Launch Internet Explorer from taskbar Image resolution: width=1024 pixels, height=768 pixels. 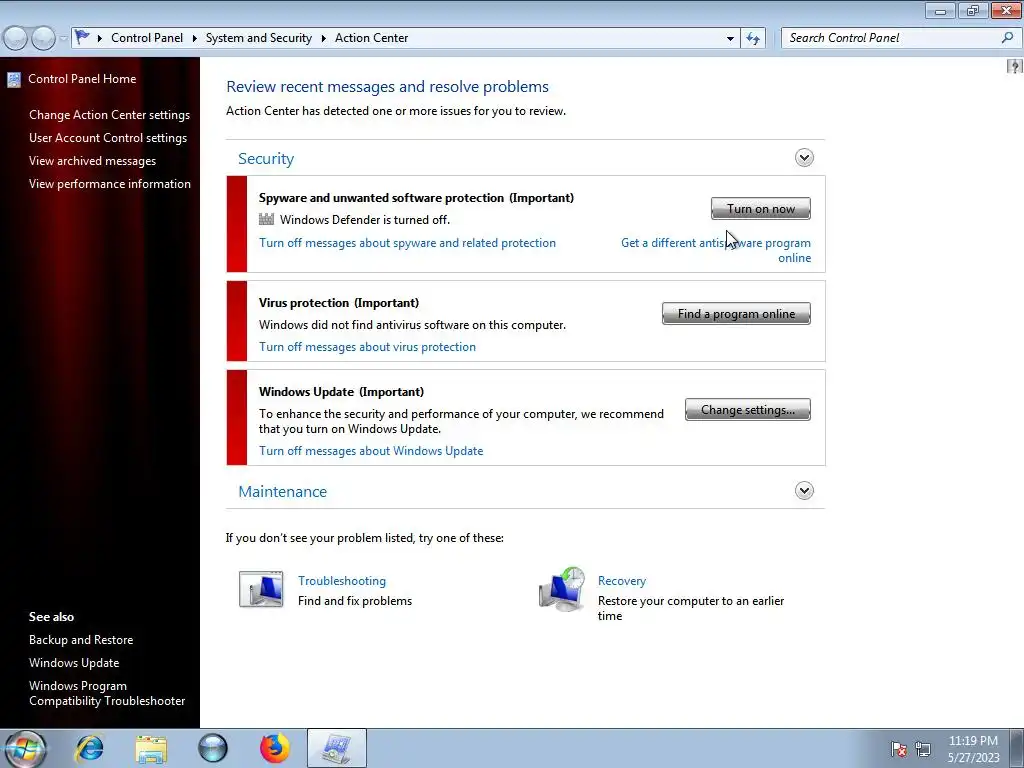pos(89,748)
